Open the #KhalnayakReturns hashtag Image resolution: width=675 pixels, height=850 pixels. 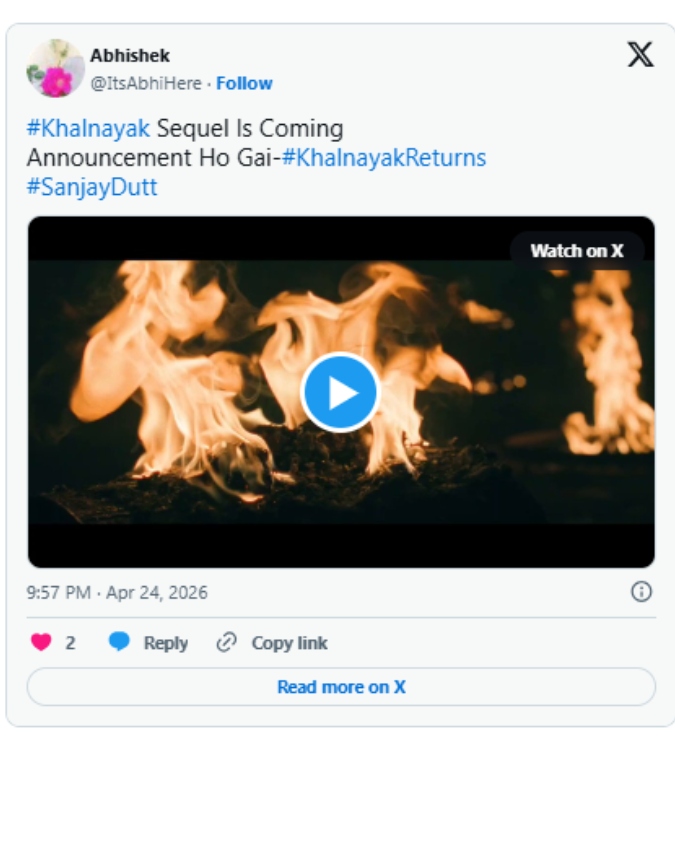(384, 158)
